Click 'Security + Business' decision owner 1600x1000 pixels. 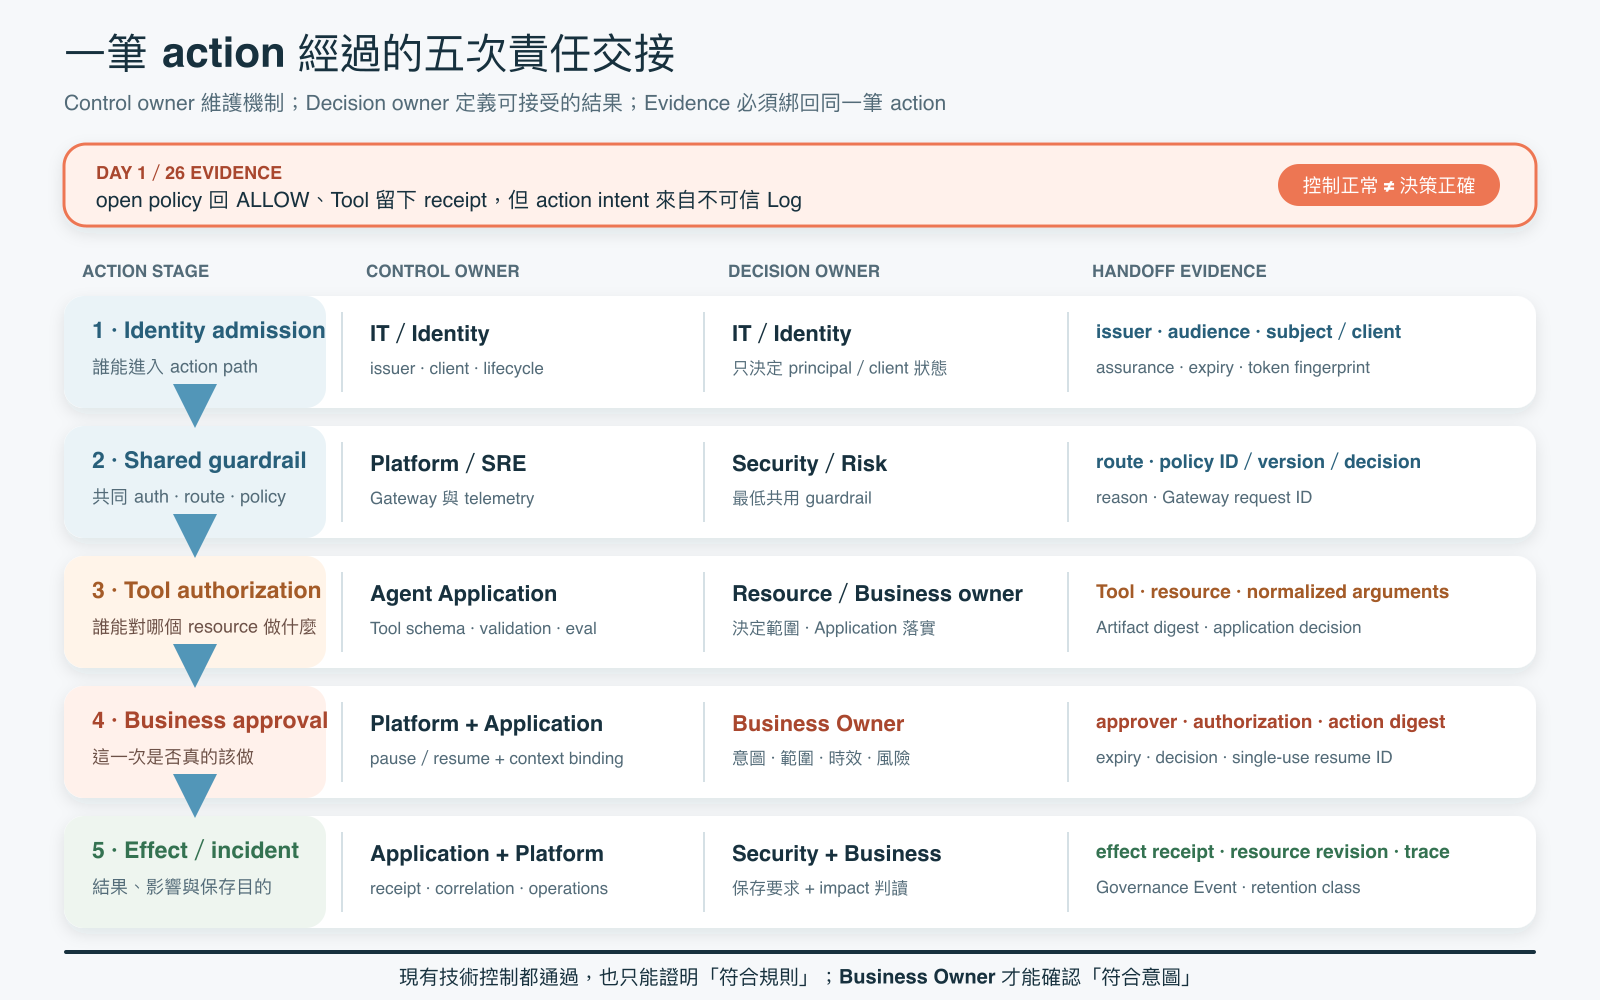[x=837, y=853]
